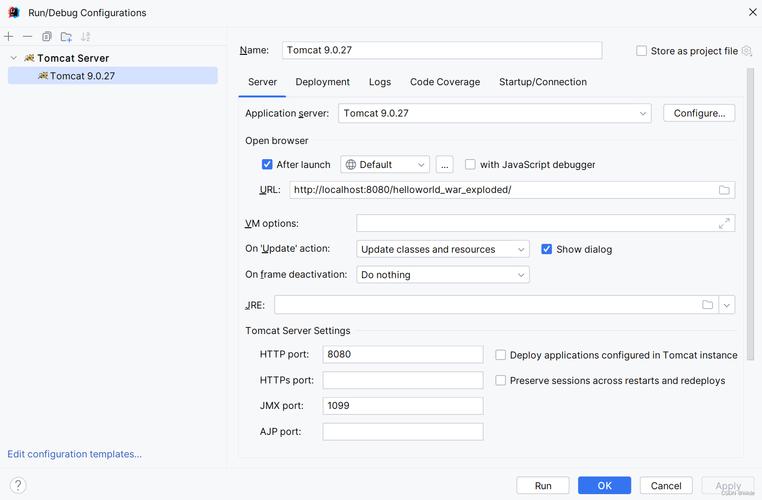Open the Default browser dropdown
This screenshot has width=762, height=500.
point(385,164)
